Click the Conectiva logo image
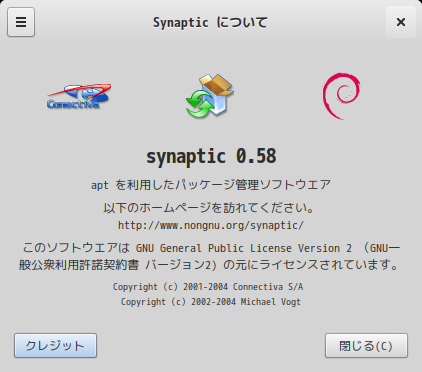 point(79,96)
